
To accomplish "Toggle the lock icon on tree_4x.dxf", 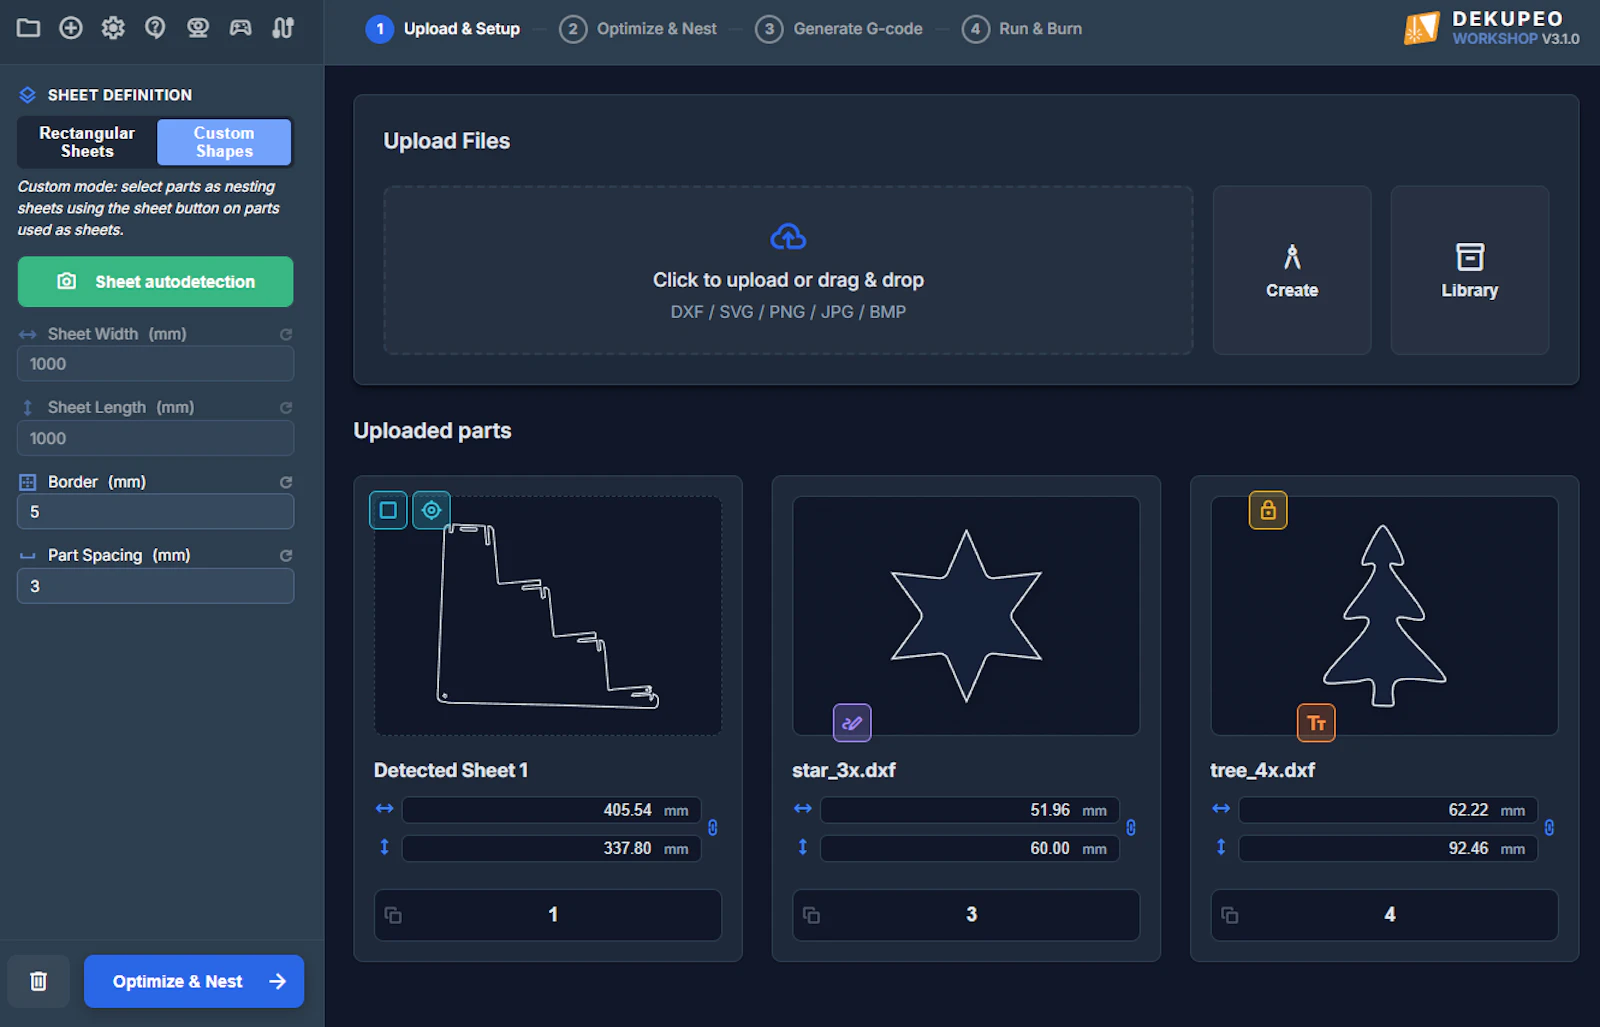I will pos(1268,510).
